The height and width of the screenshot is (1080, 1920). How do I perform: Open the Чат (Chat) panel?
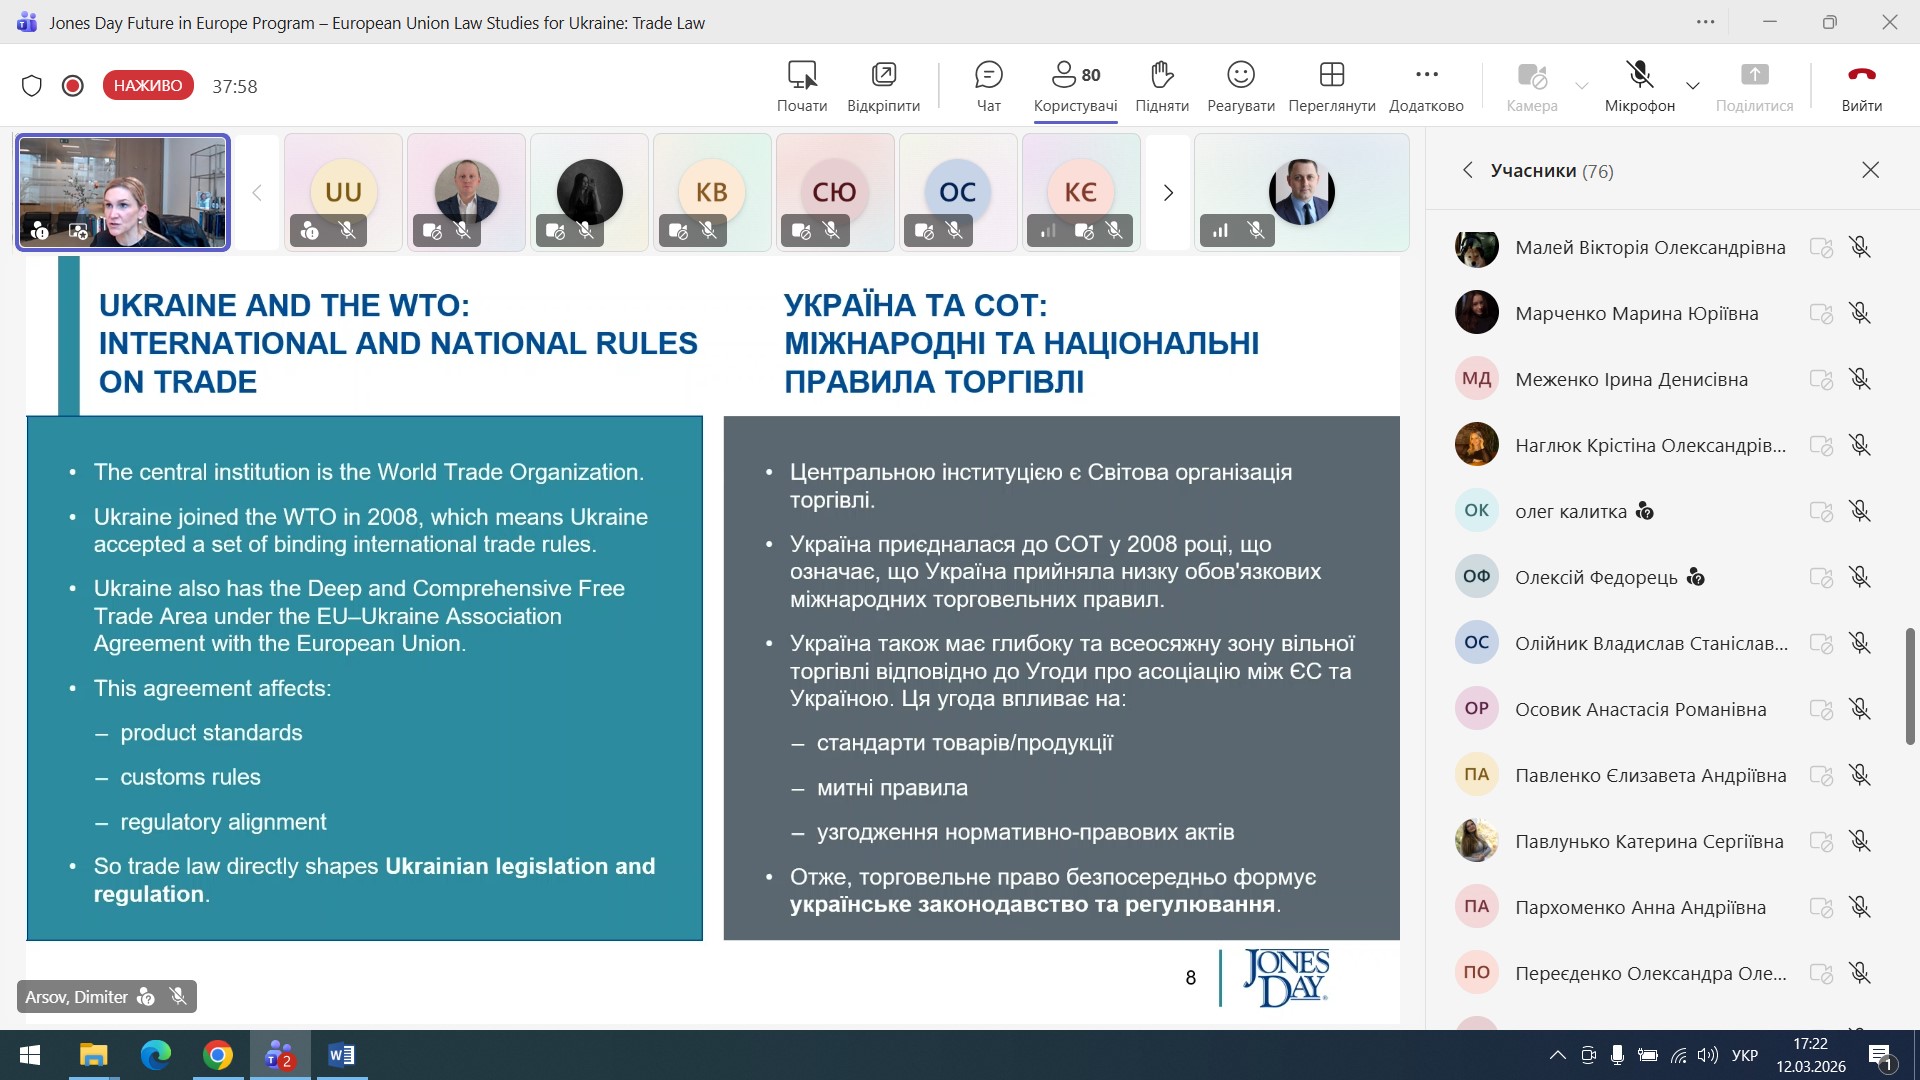pyautogui.click(x=988, y=86)
